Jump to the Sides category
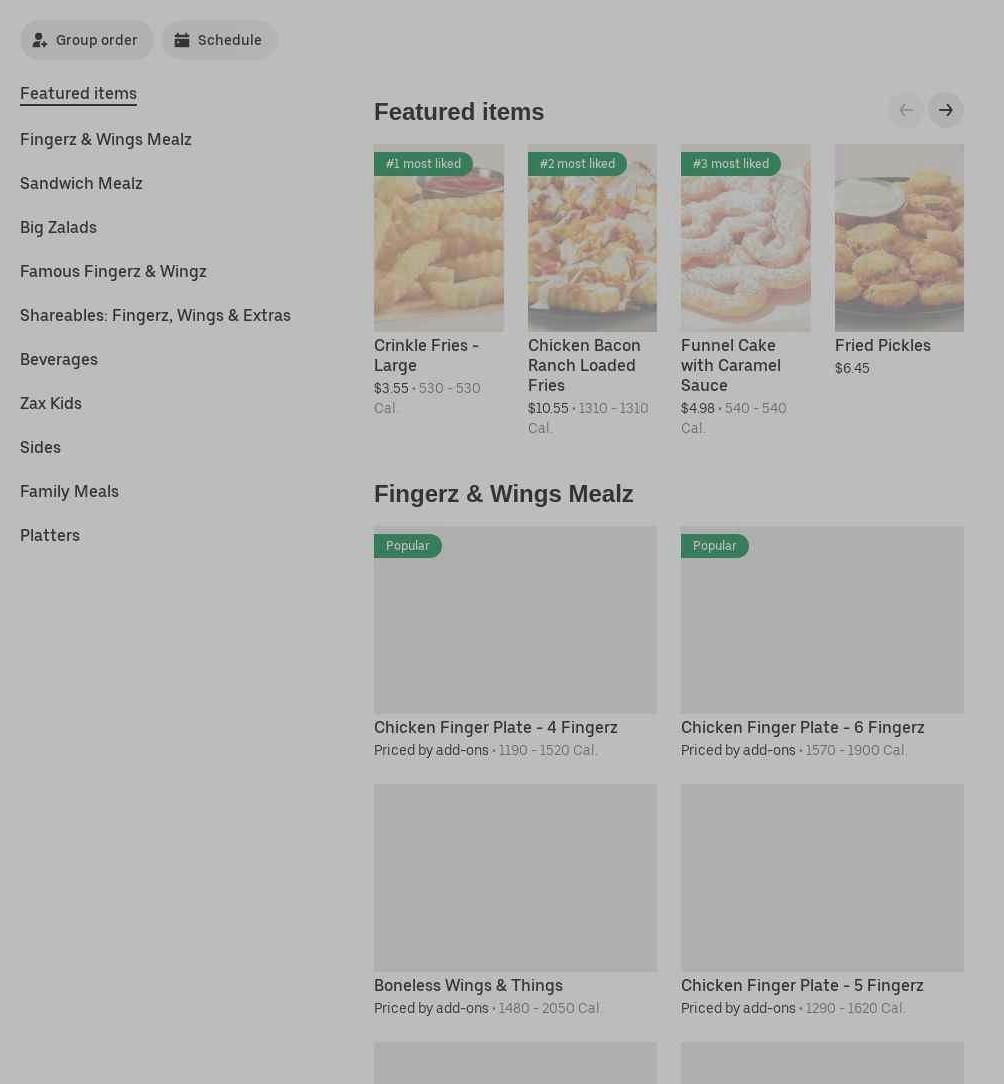This screenshot has width=1004, height=1084. pos(40,447)
